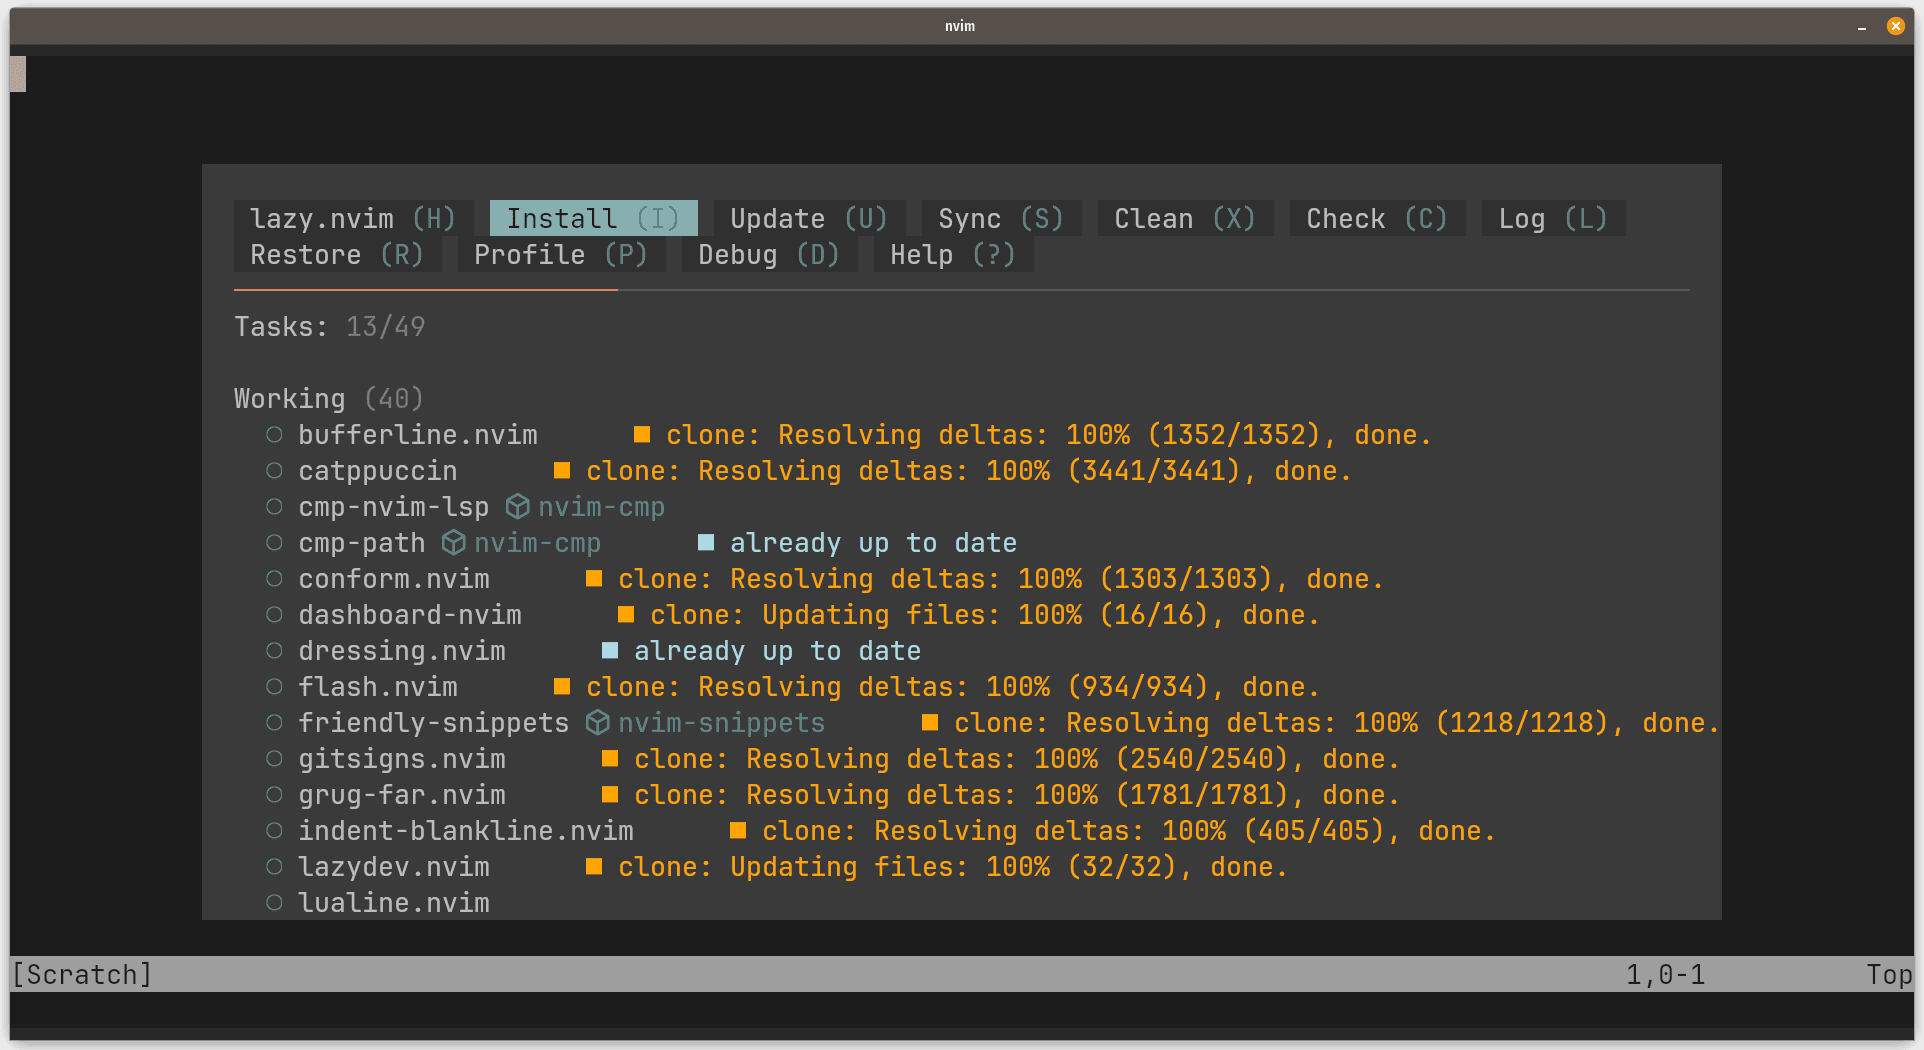Image resolution: width=1924 pixels, height=1050 pixels.
Task: Click the package icon next to cmp-path
Action: [453, 543]
